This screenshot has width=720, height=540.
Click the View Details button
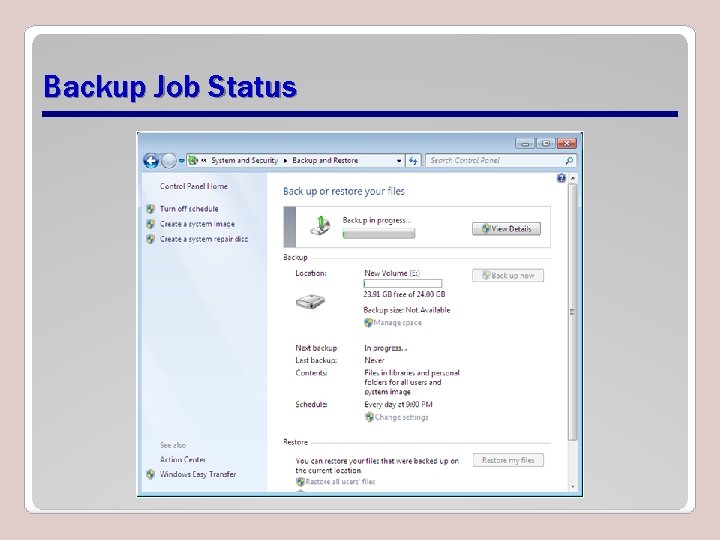pyautogui.click(x=506, y=229)
